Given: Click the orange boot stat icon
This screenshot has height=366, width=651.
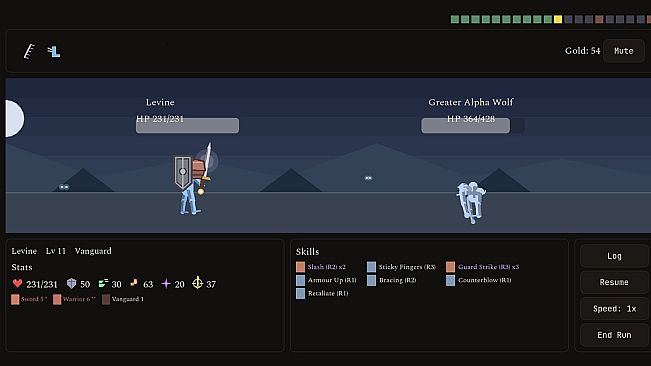Looking at the screenshot, I should point(134,283).
